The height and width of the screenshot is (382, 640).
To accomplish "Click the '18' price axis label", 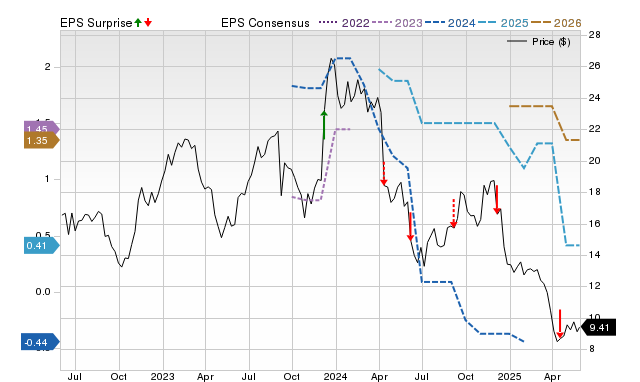I will pos(594,192).
